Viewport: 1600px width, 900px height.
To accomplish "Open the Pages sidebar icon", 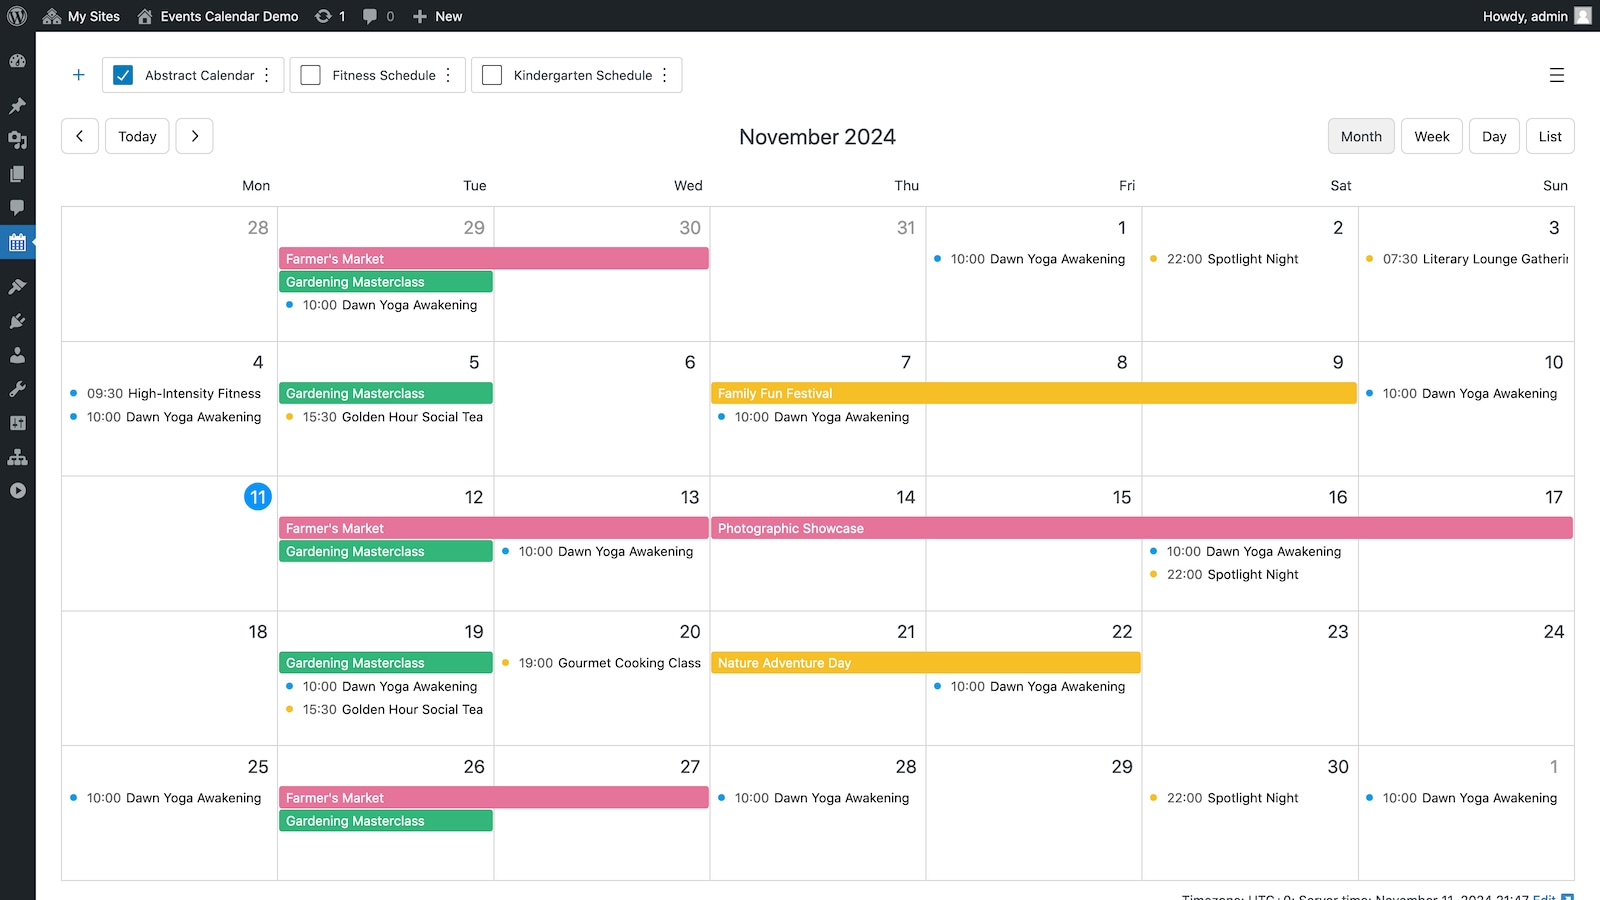I will (x=17, y=174).
